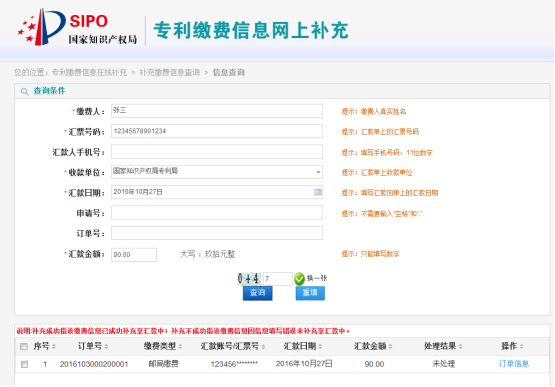
Task: Click 换一张 to refresh captcha
Action: point(317,278)
